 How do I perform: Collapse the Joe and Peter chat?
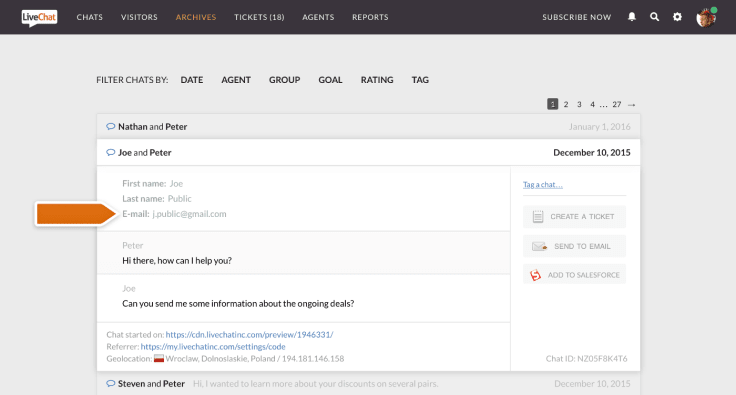[x=368, y=152]
